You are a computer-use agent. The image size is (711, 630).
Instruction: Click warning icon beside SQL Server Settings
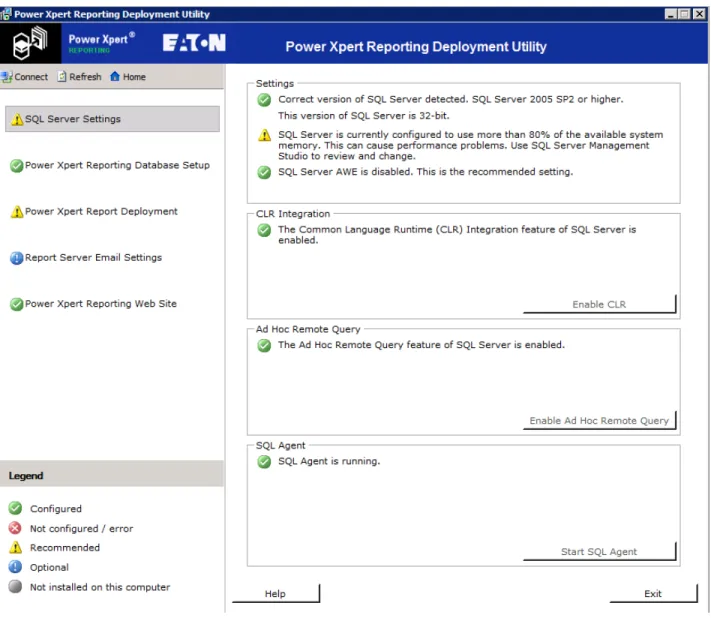[x=17, y=119]
